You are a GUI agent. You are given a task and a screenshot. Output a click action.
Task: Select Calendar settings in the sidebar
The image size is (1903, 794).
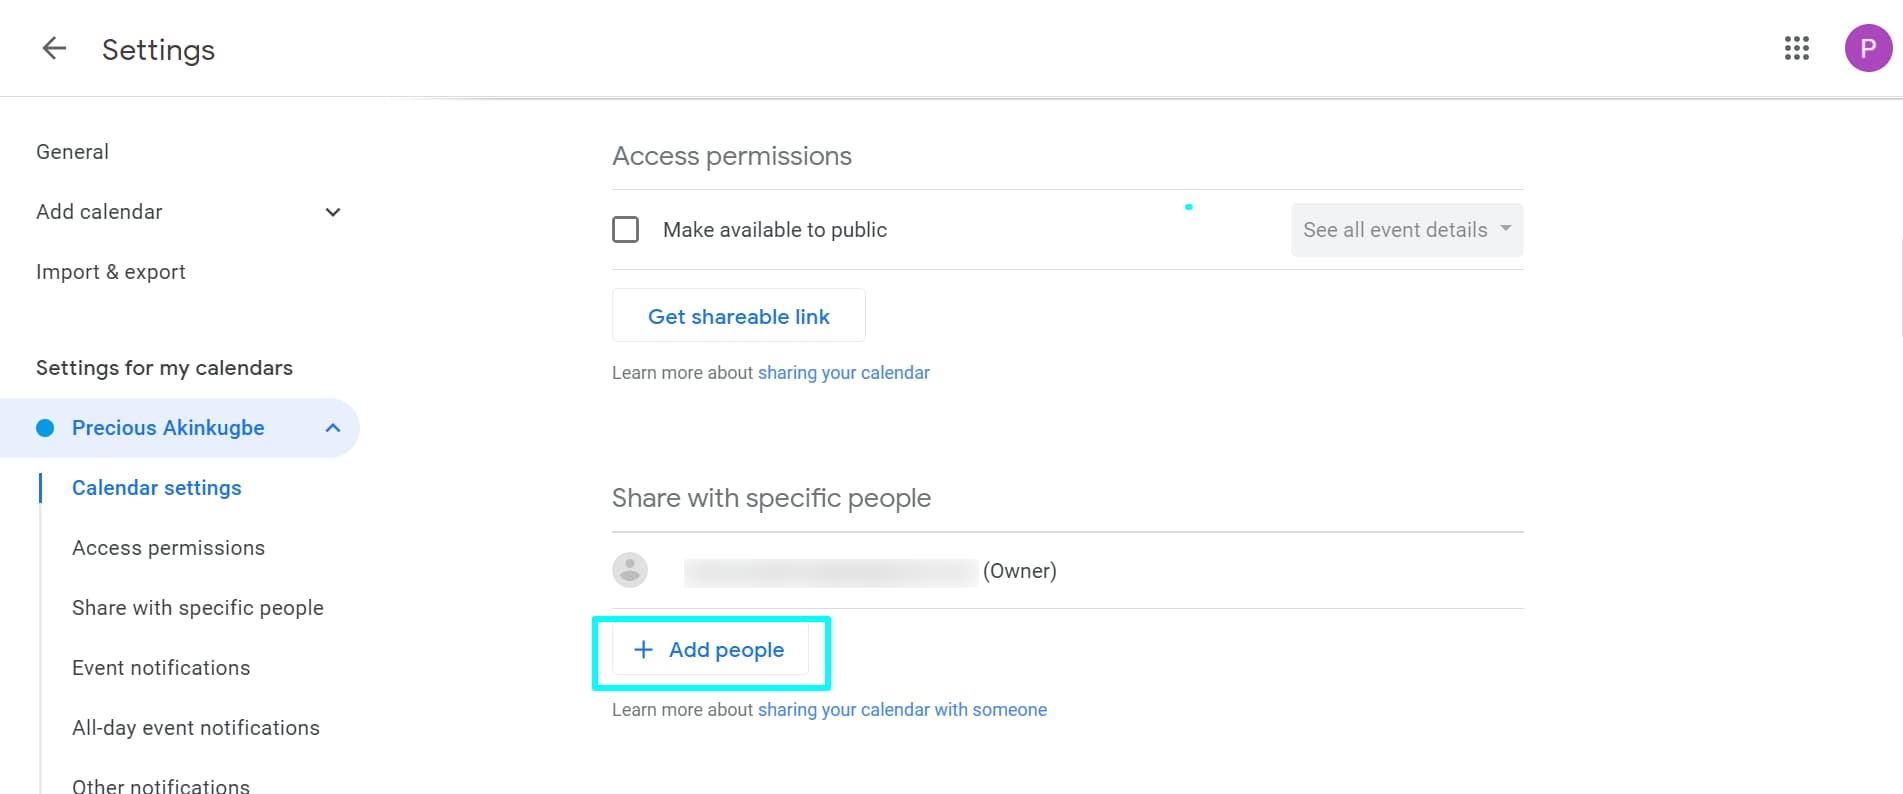pos(157,488)
